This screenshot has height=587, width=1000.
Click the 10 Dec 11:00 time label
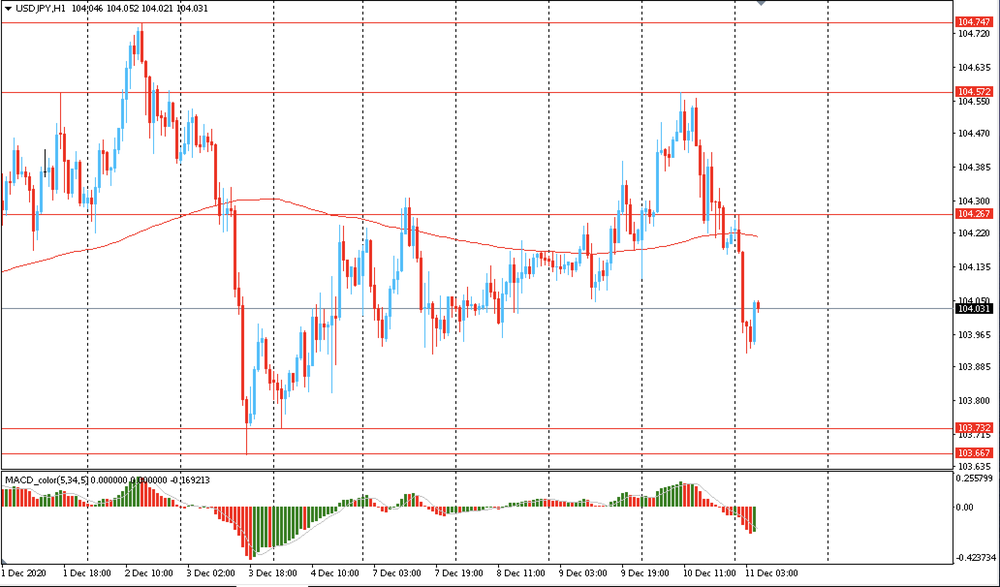click(x=709, y=574)
